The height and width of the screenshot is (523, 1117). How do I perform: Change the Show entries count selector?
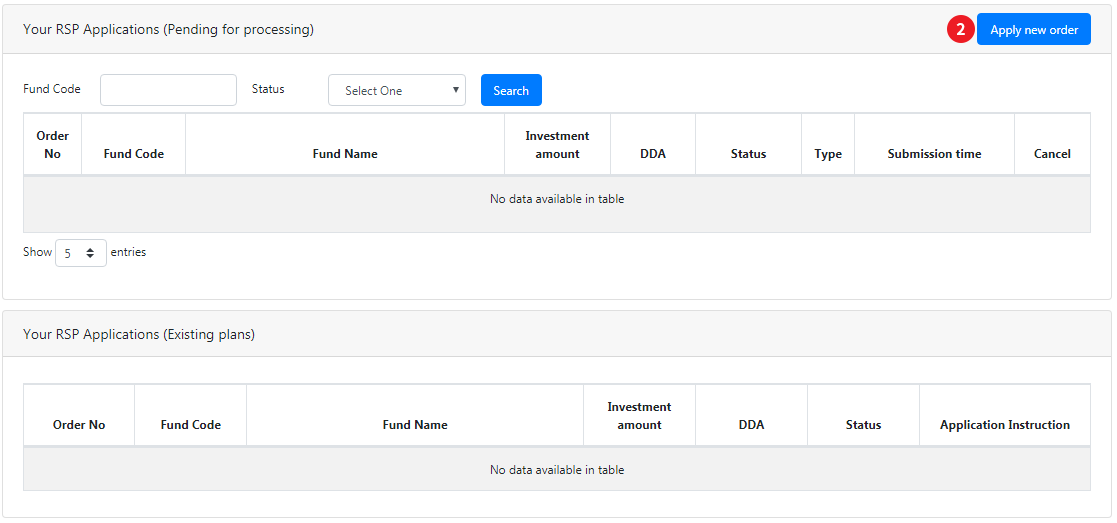tap(81, 253)
